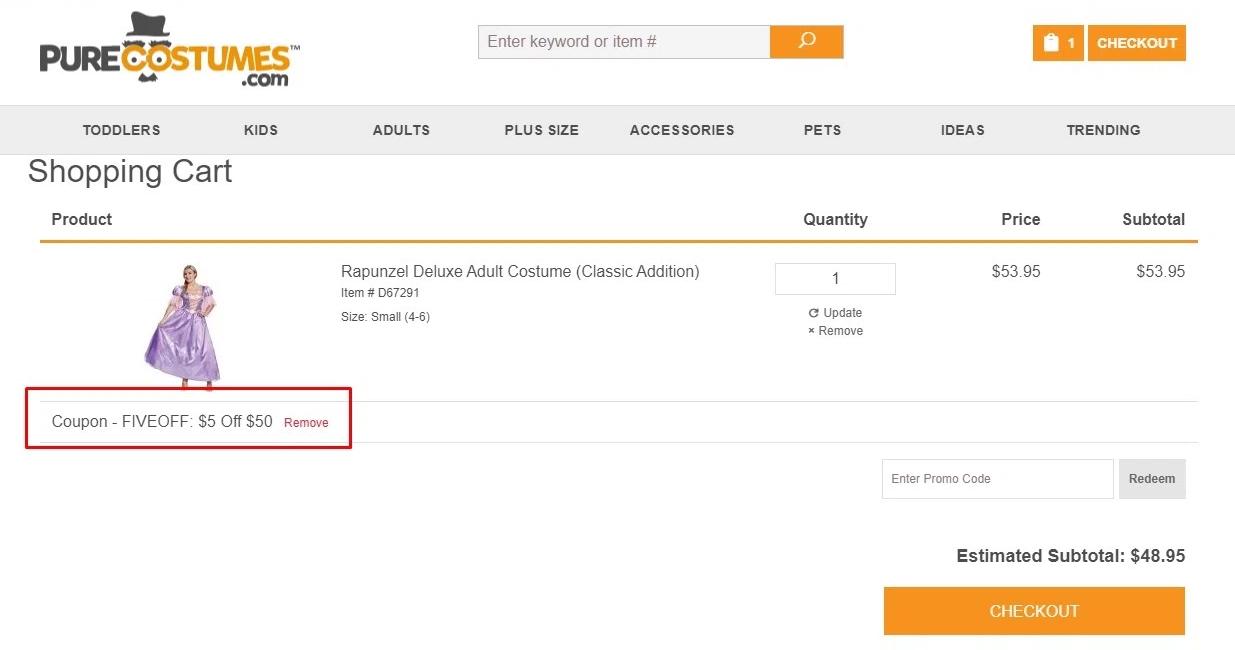Open the ADULTS menu
The height and width of the screenshot is (650, 1235).
(401, 130)
